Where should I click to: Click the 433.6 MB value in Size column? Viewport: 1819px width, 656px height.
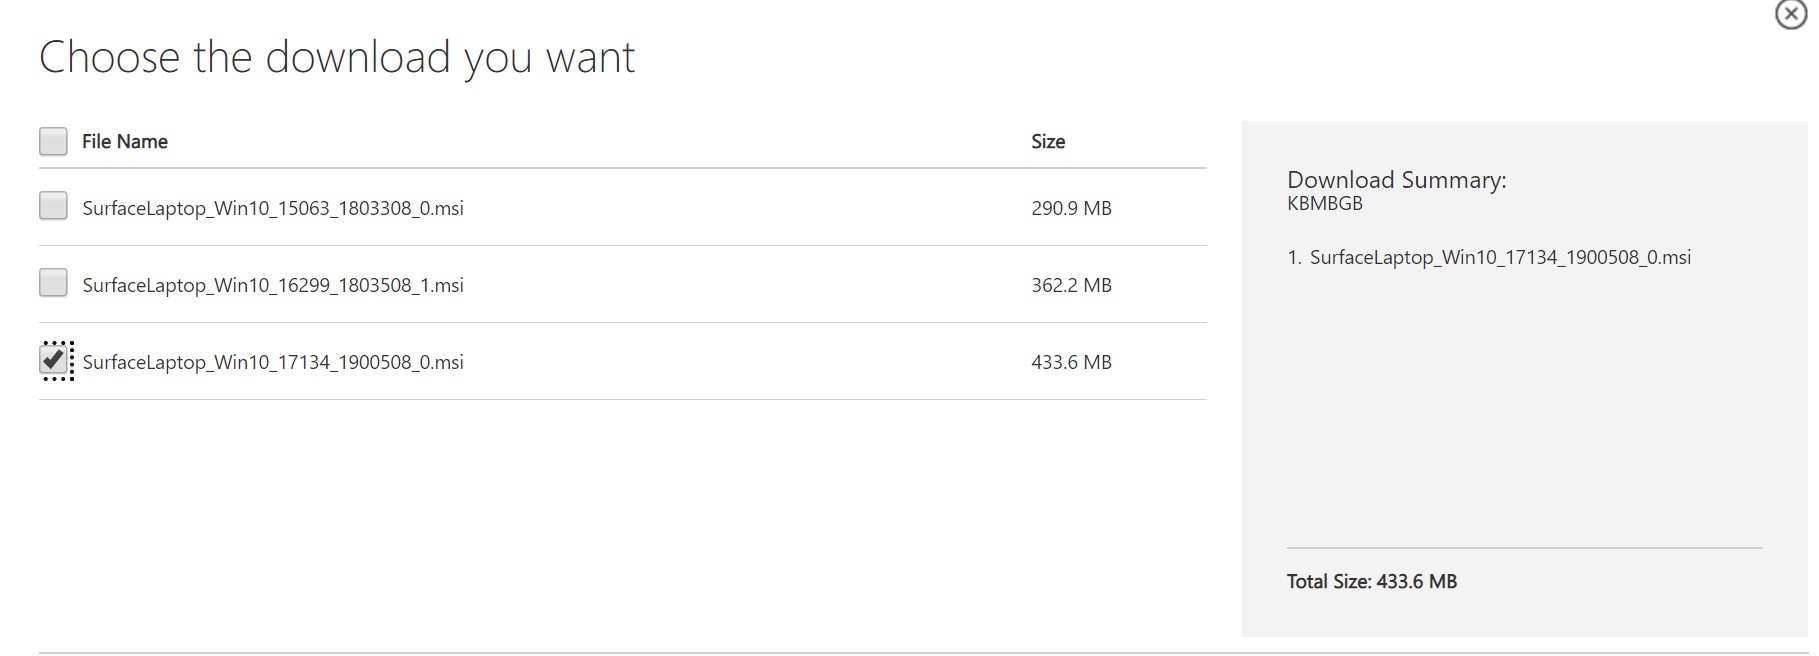[1071, 362]
